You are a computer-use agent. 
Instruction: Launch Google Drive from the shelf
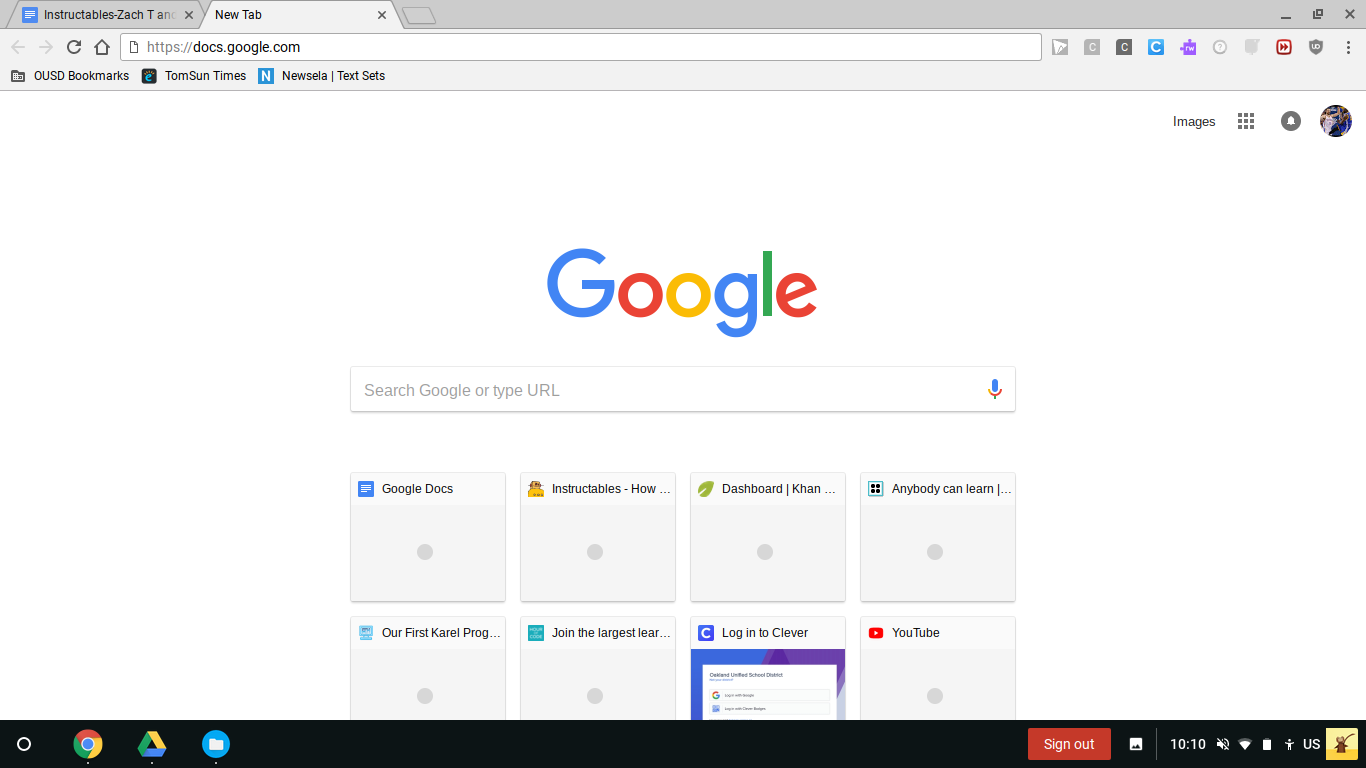[x=152, y=744]
